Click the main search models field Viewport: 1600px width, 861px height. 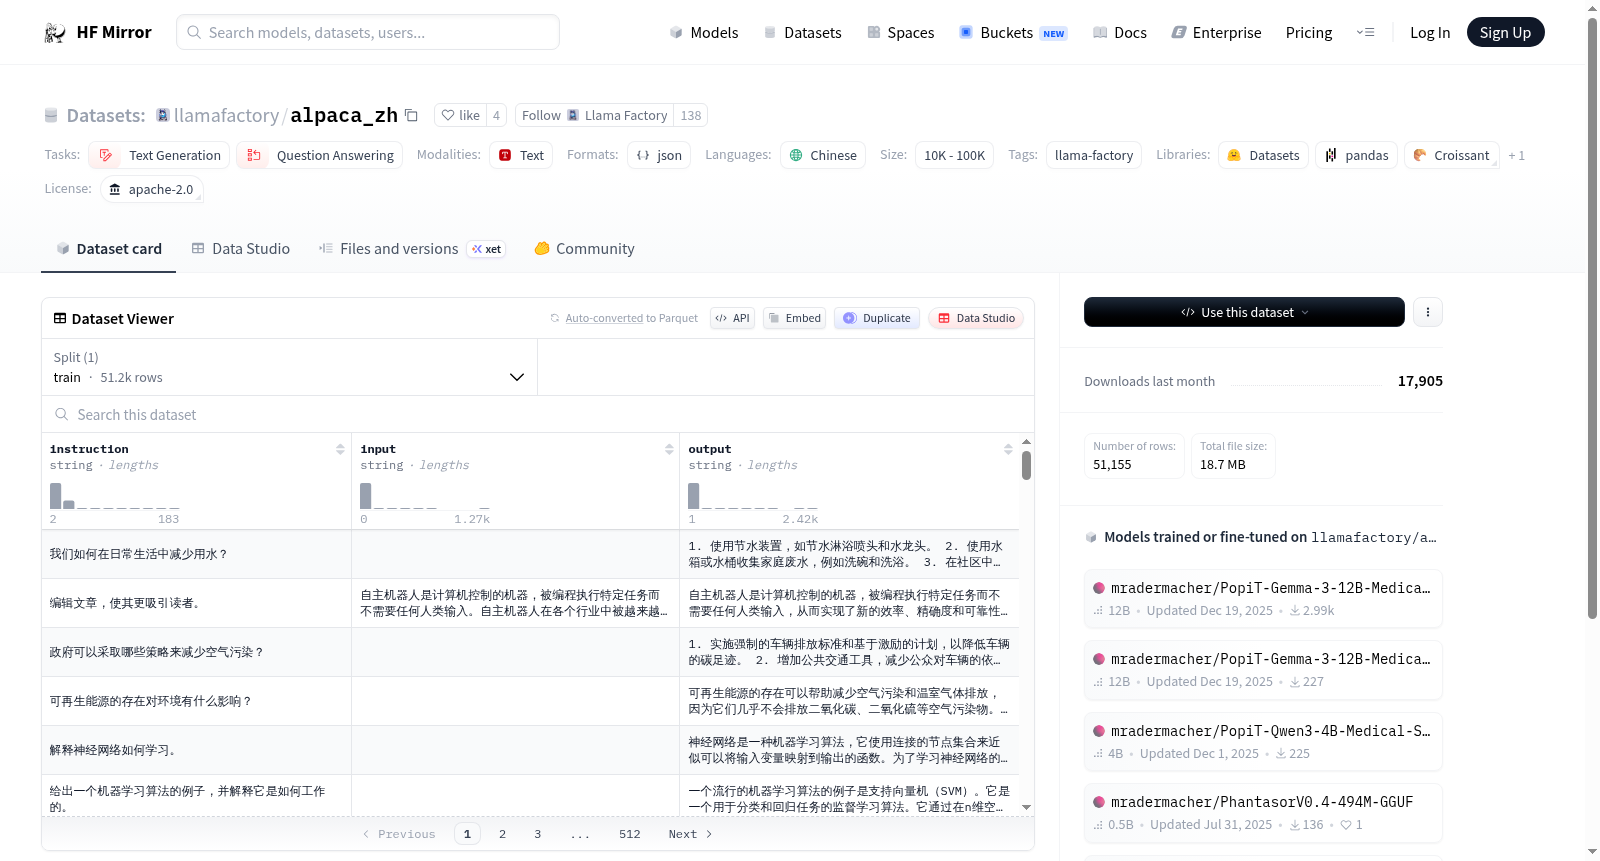point(368,32)
